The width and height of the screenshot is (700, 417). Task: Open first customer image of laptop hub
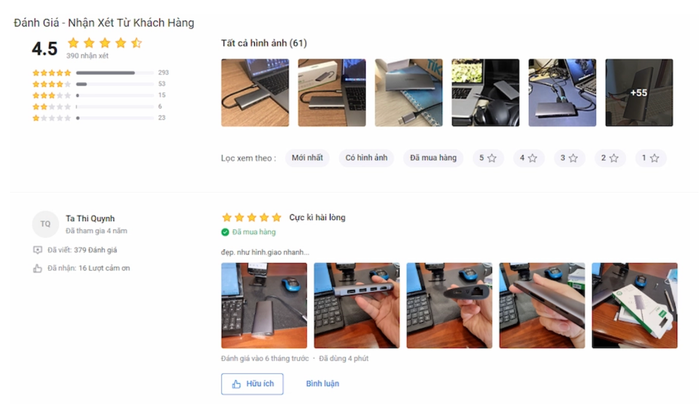tap(255, 93)
